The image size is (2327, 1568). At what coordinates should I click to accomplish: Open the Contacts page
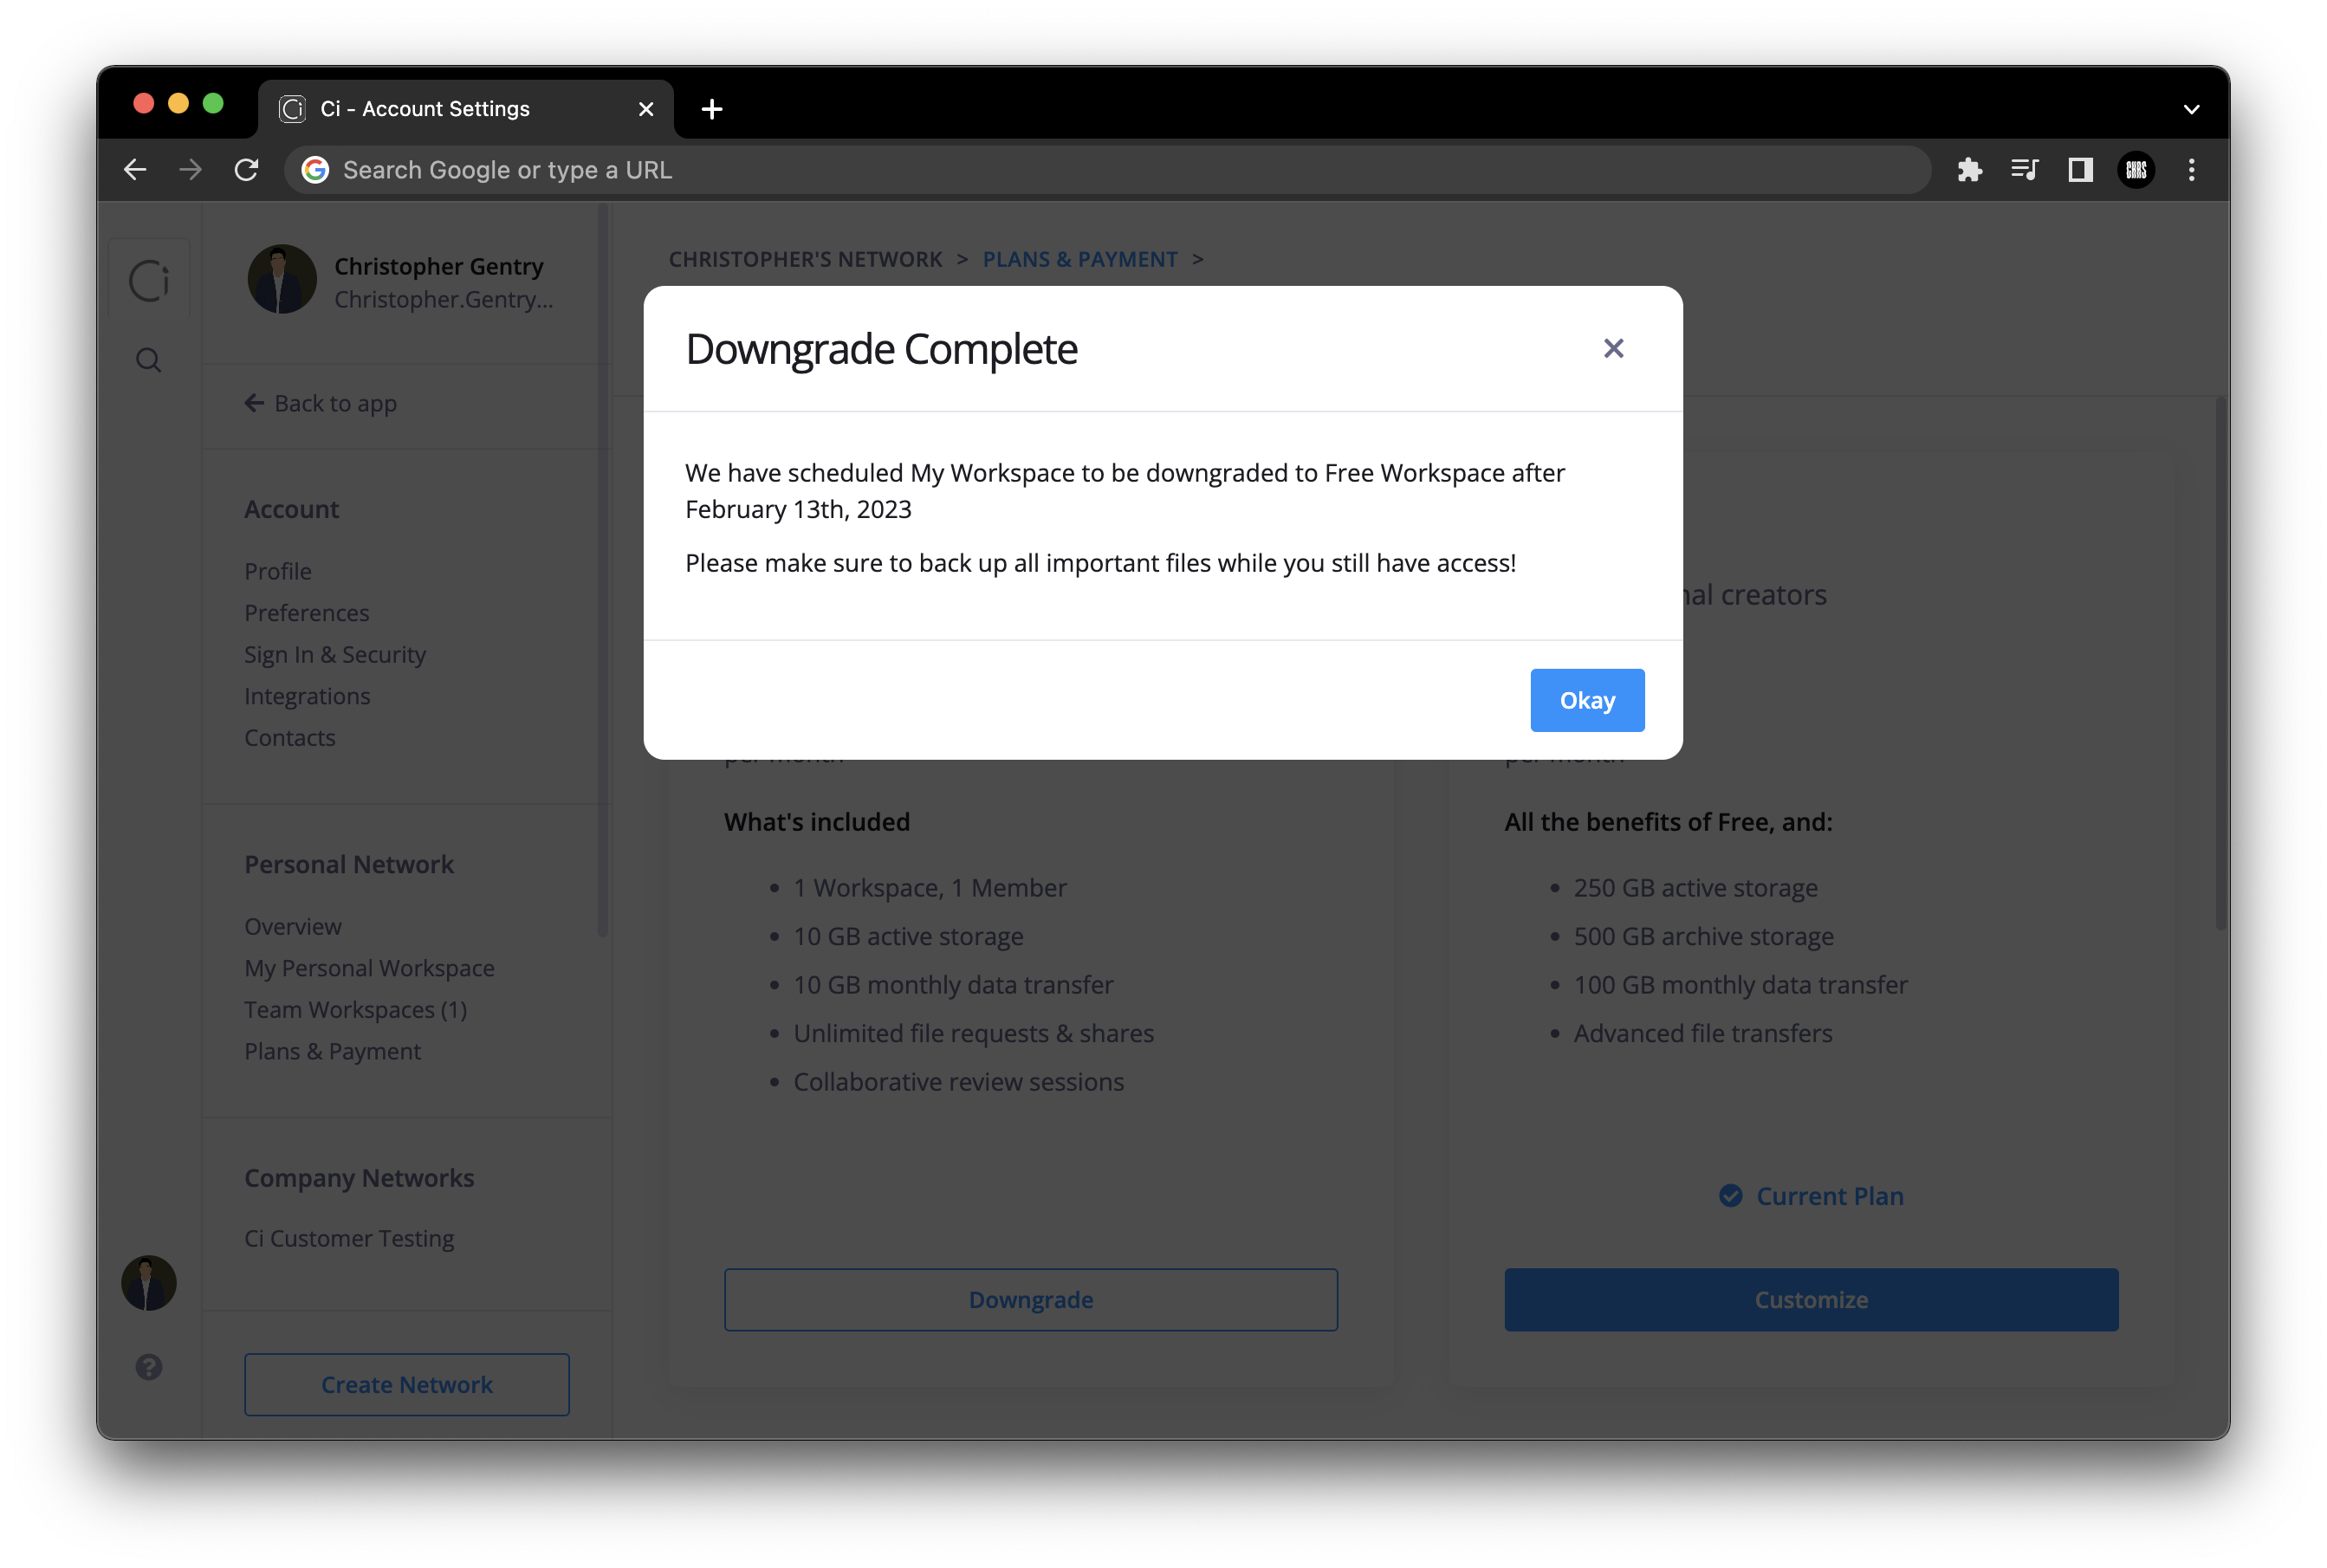tap(290, 738)
